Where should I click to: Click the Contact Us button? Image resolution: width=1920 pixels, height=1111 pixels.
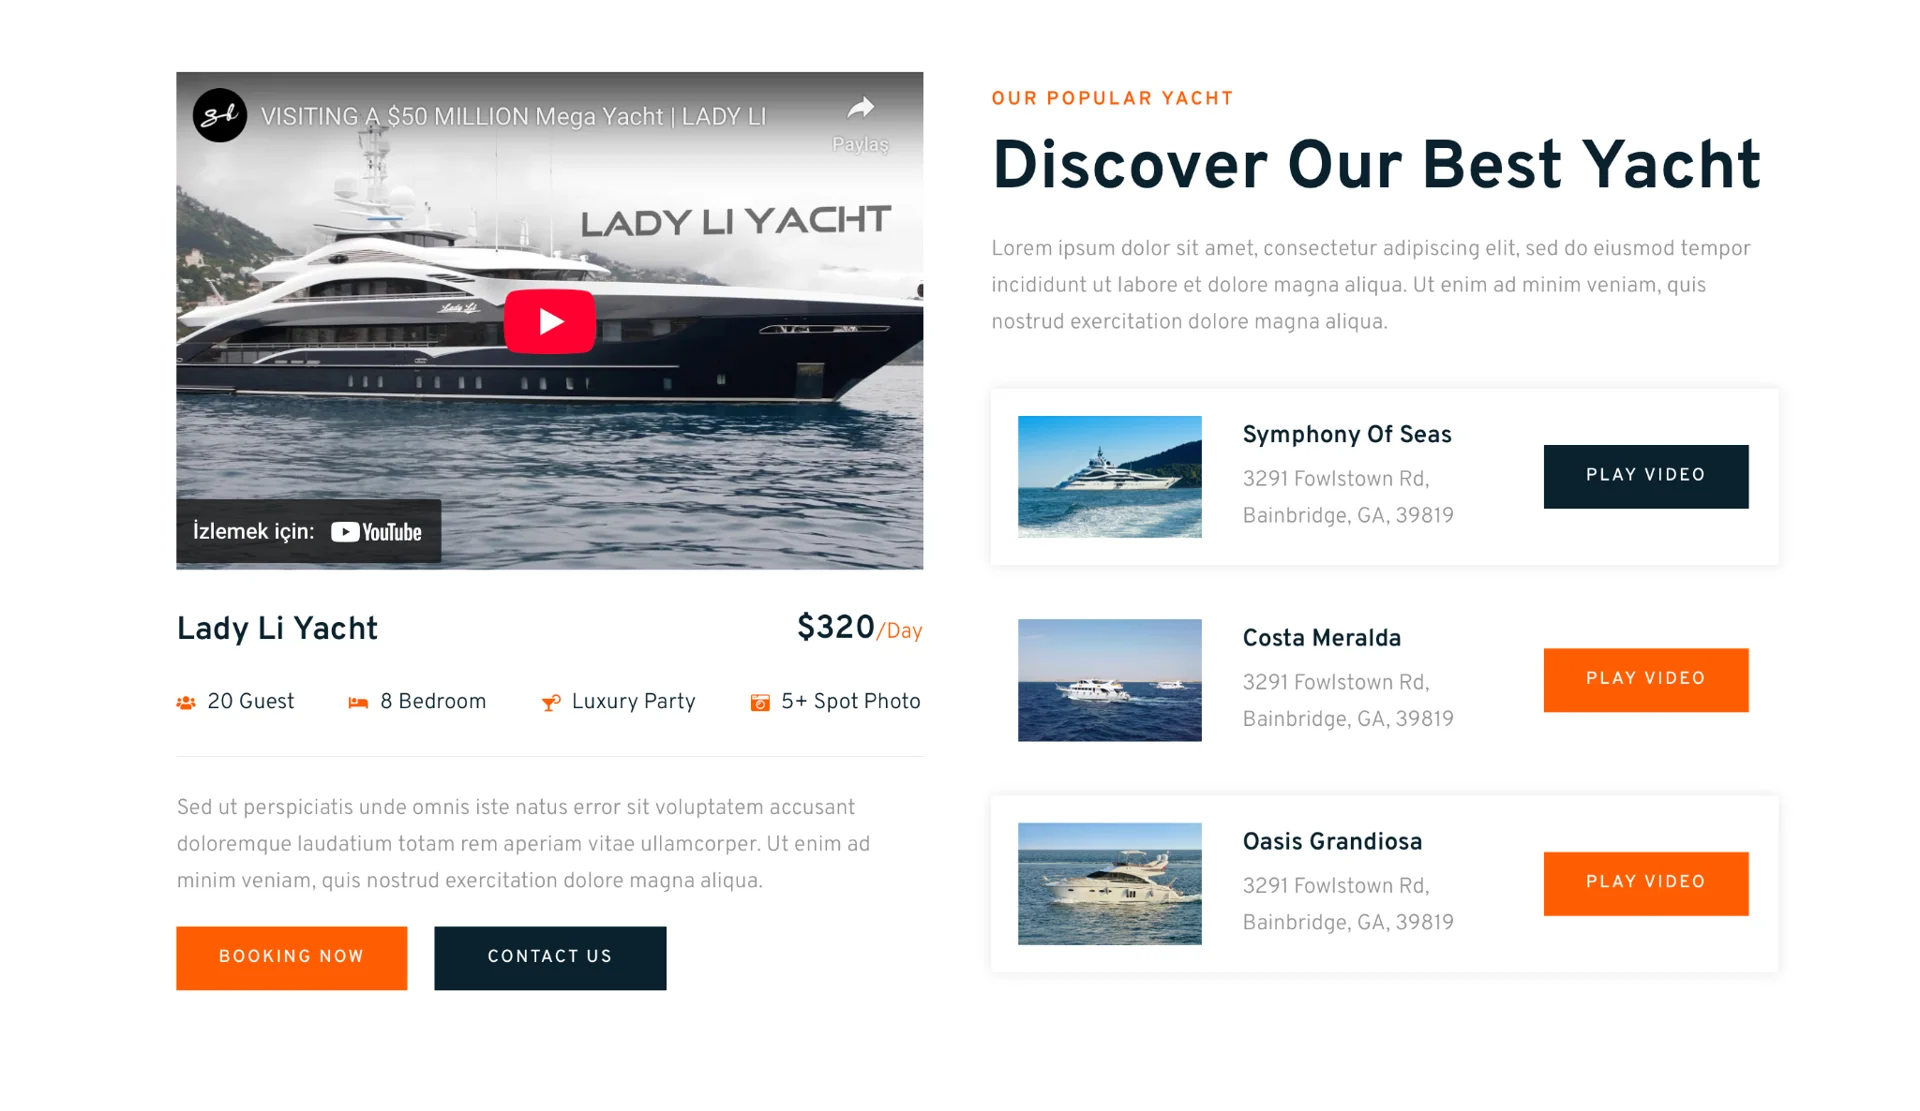coord(550,958)
